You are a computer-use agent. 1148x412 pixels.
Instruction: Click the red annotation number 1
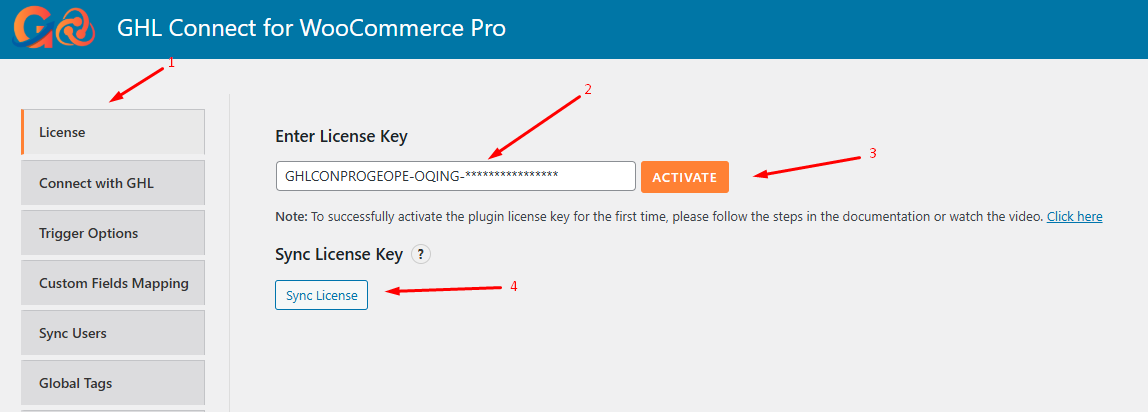pos(171,63)
